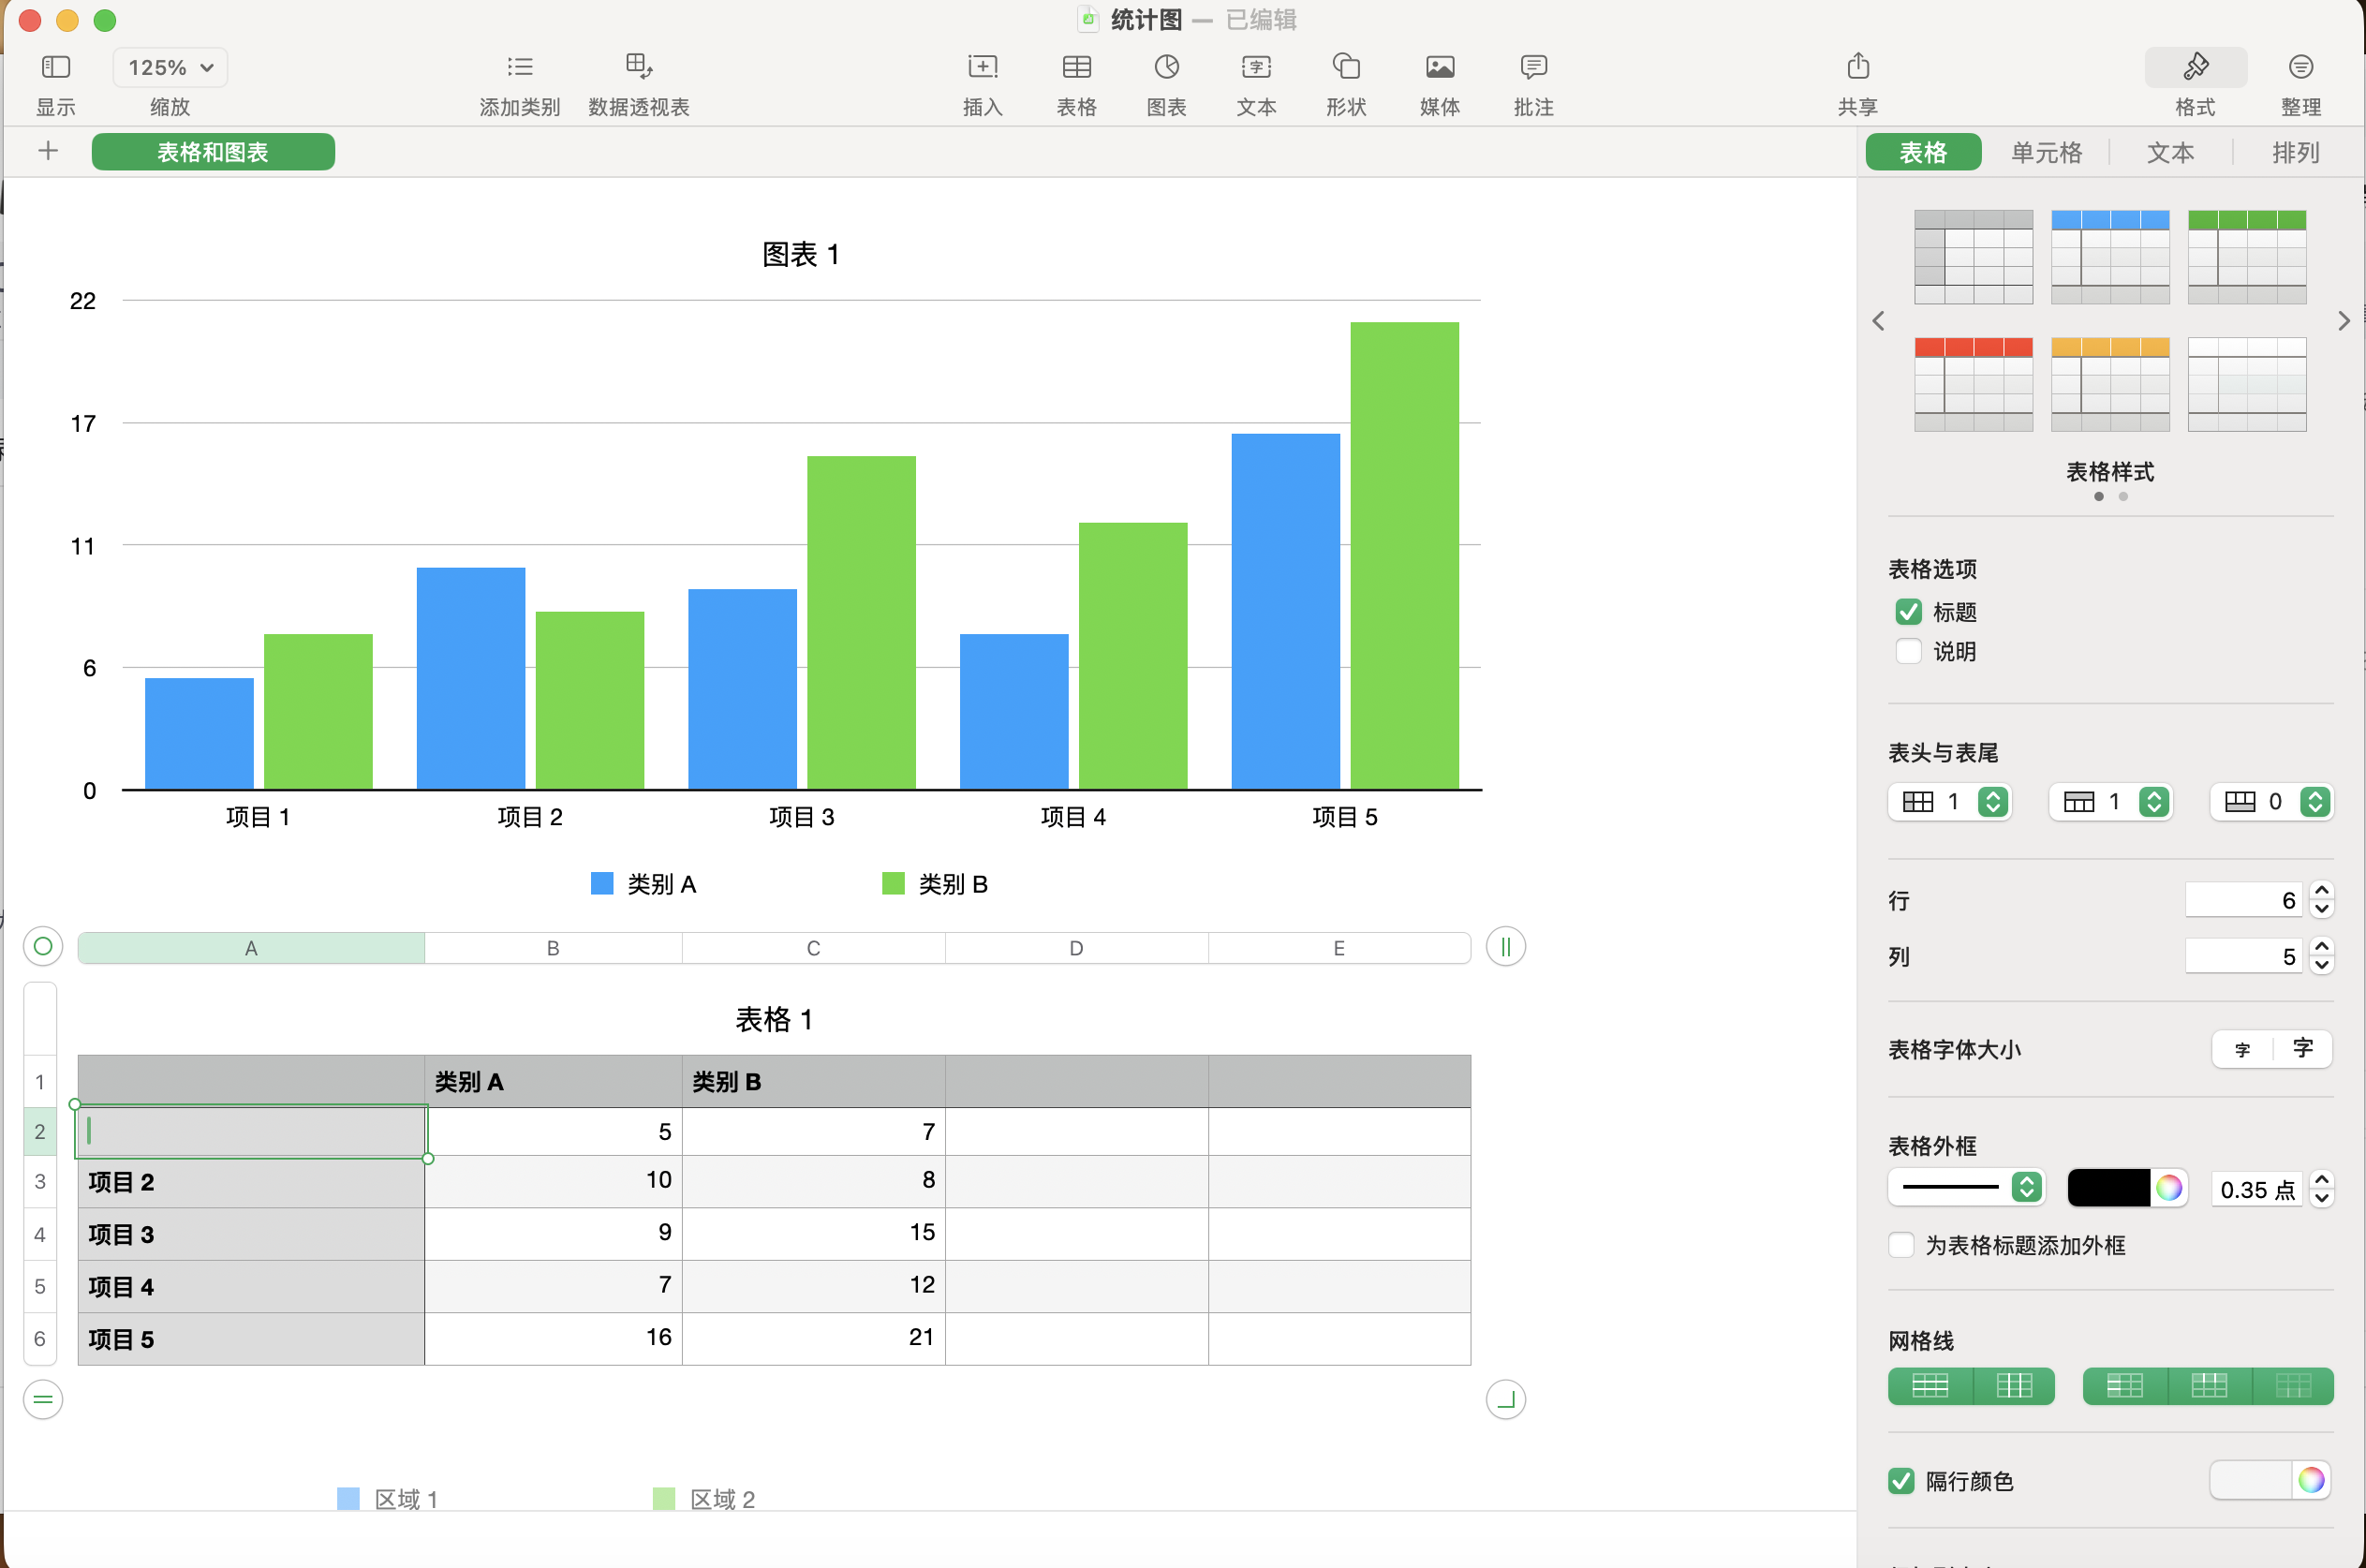Toggle horizontal gridlines in 网格线

click(x=1929, y=1386)
